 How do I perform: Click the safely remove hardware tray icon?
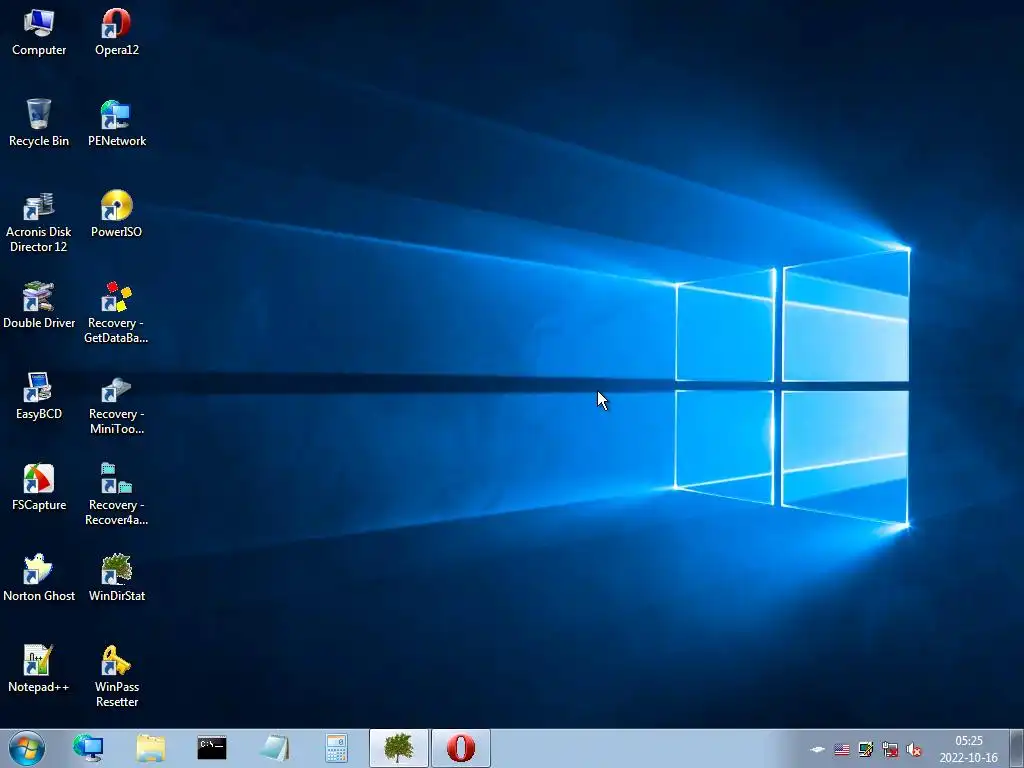point(817,750)
